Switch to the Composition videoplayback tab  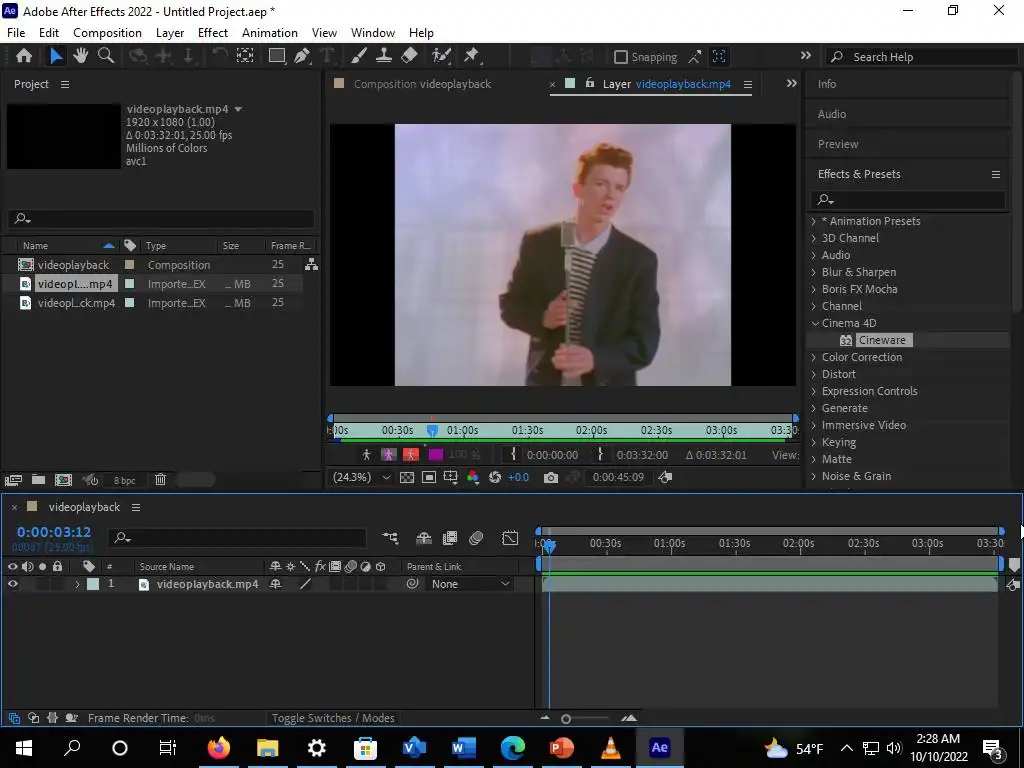tap(422, 84)
